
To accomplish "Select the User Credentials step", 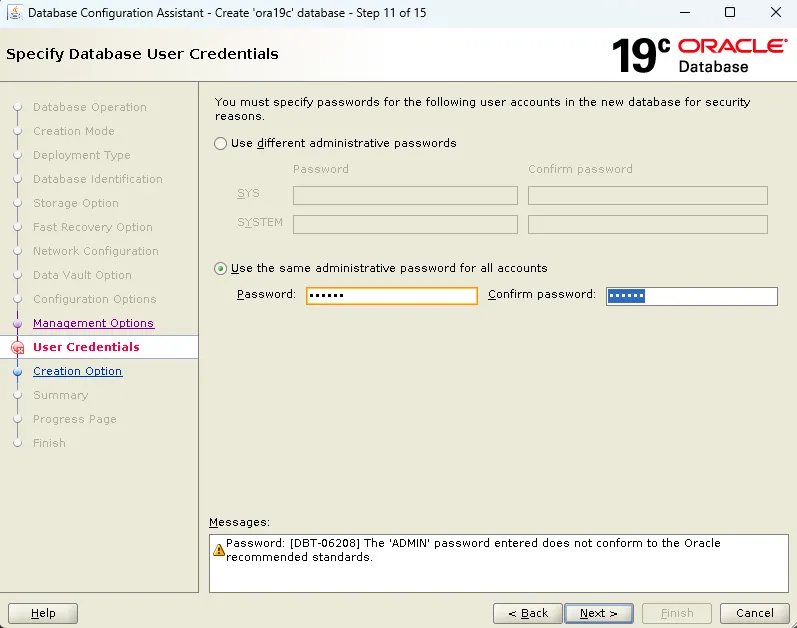I will click(x=86, y=347).
